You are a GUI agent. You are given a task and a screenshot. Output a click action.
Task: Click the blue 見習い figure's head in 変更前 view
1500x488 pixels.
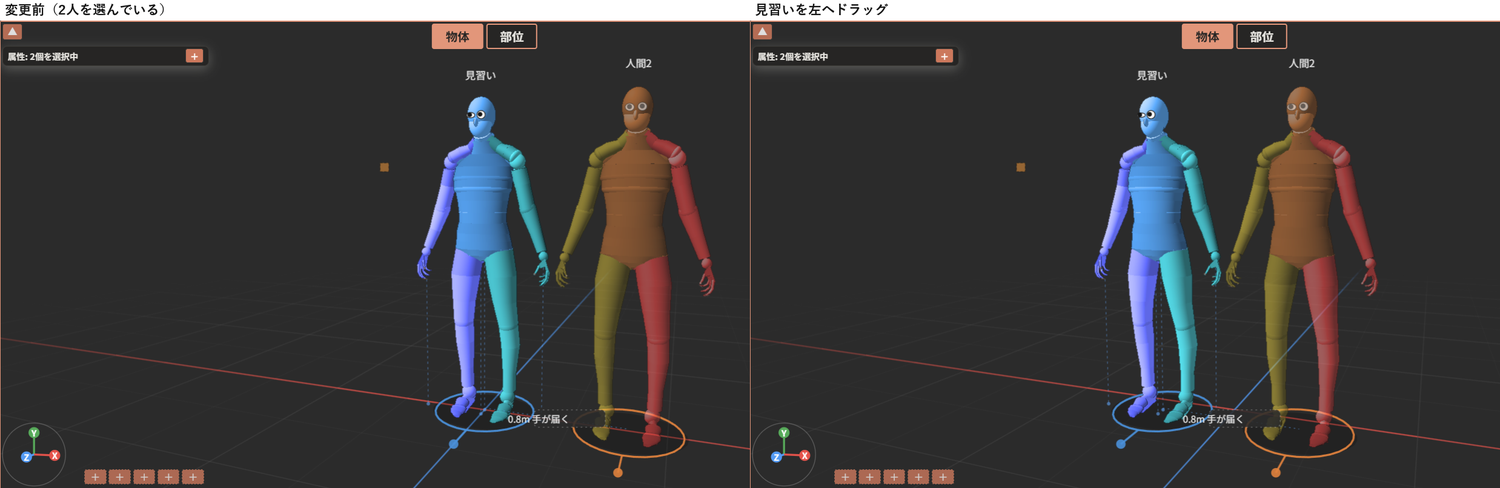(481, 117)
